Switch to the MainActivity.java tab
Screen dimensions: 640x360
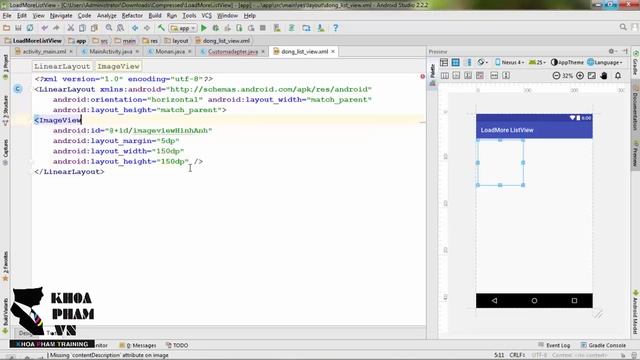pos(110,51)
